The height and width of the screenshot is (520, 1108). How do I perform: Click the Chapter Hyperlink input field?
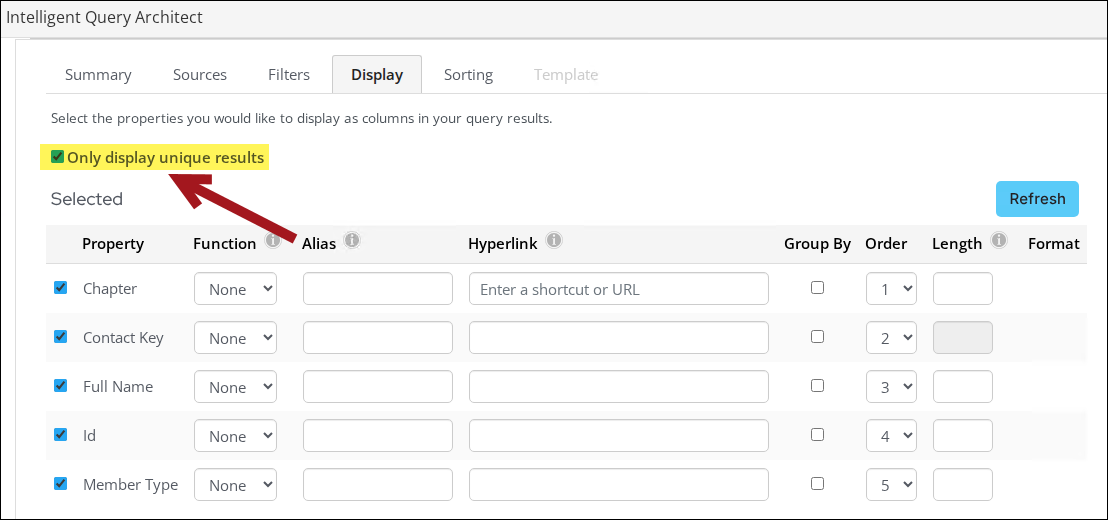[618, 289]
